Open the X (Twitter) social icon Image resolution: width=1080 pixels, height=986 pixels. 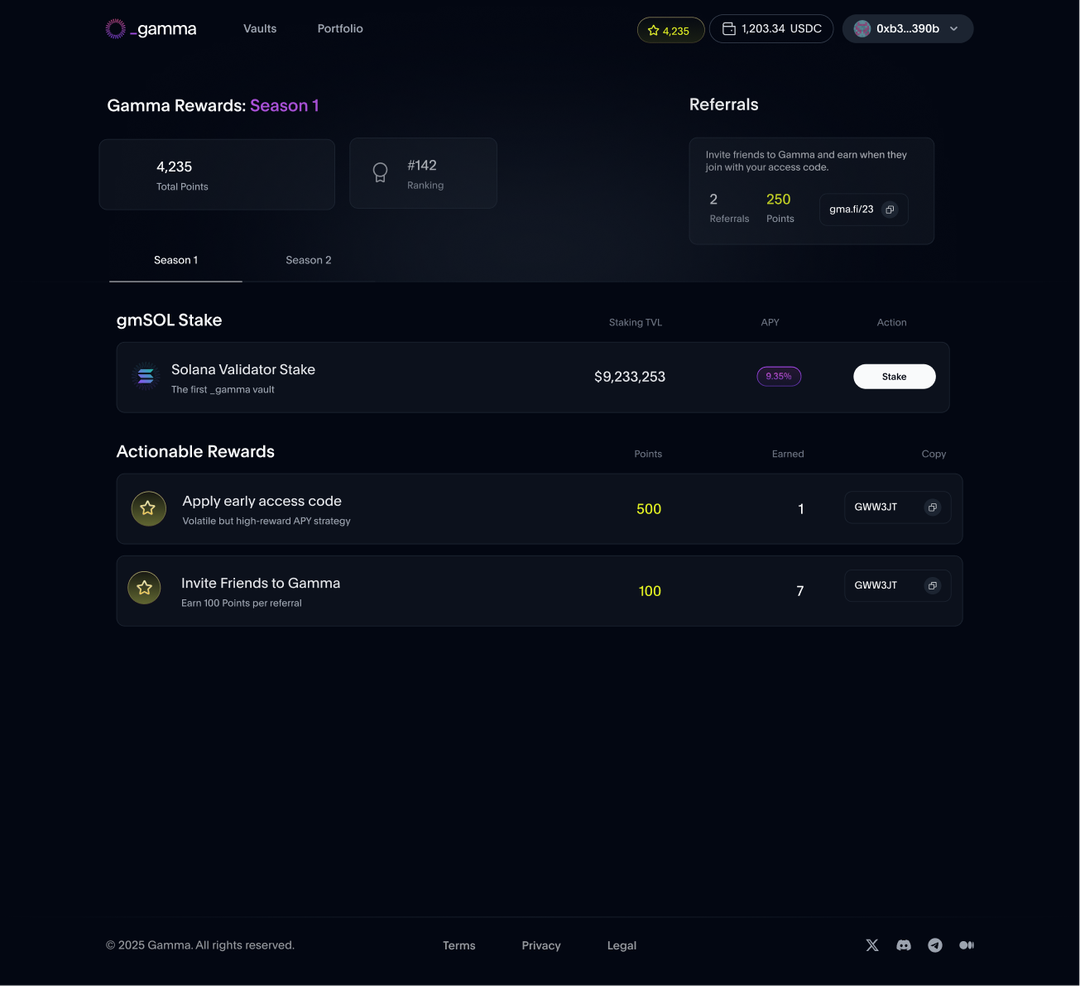click(872, 945)
